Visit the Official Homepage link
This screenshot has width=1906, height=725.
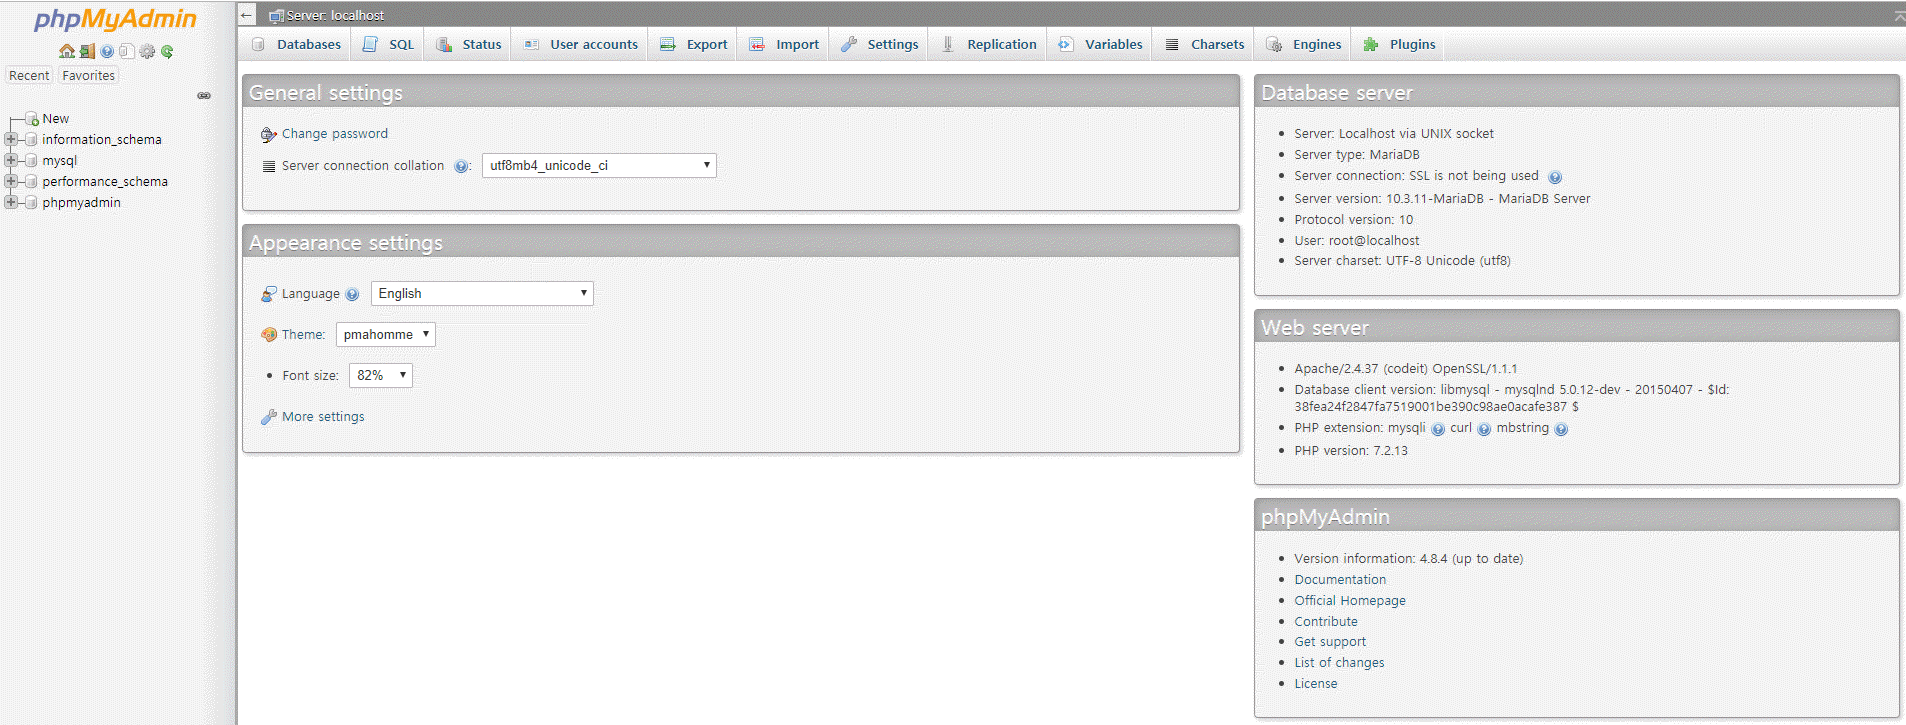pyautogui.click(x=1350, y=601)
